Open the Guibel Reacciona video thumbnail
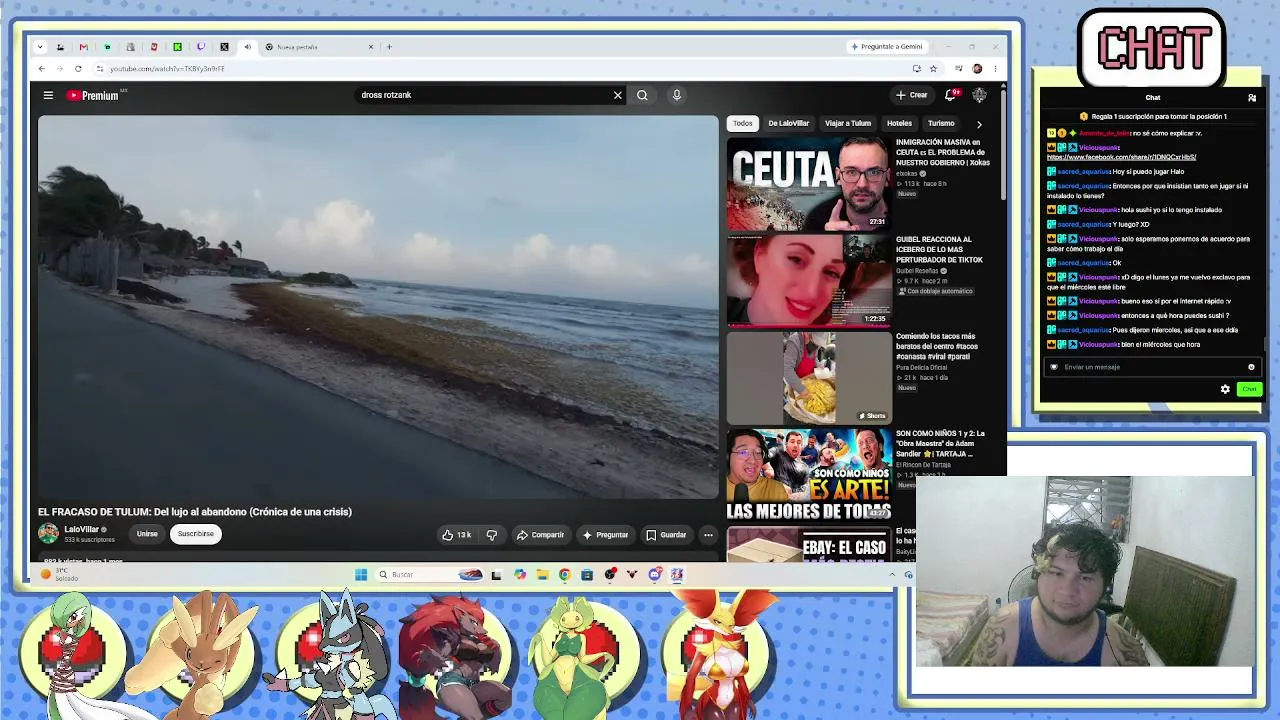This screenshot has width=1280, height=720. 808,281
